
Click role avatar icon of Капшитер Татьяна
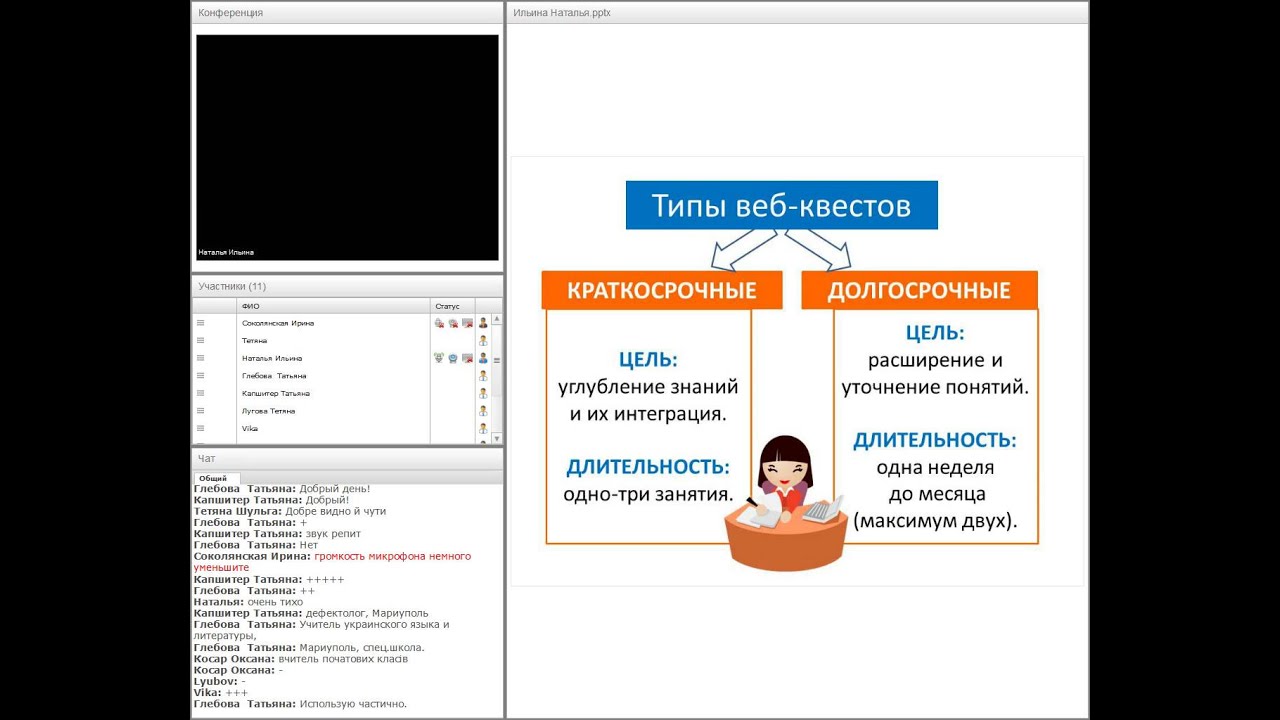pos(483,393)
